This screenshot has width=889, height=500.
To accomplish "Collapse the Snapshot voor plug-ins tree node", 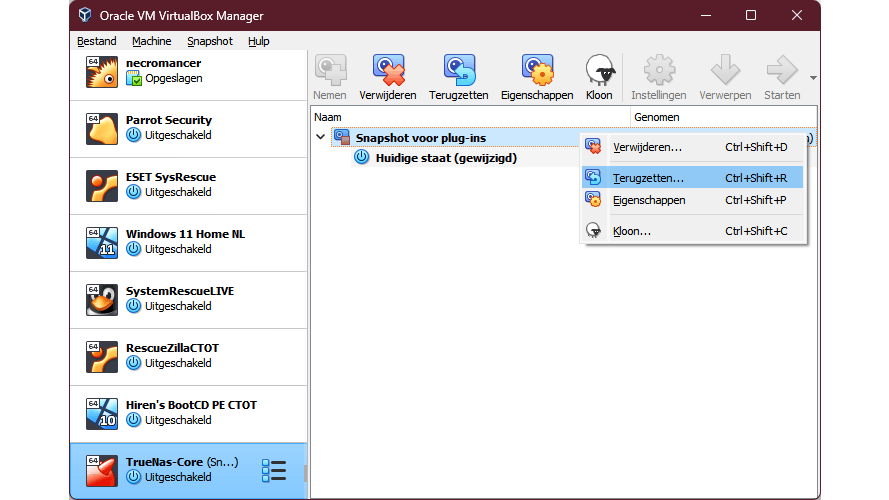I will tap(320, 137).
